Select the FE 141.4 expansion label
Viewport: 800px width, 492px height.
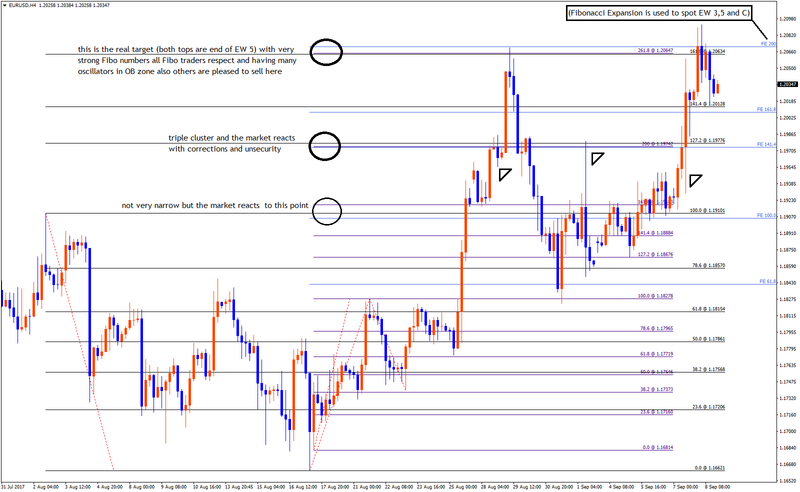point(766,145)
